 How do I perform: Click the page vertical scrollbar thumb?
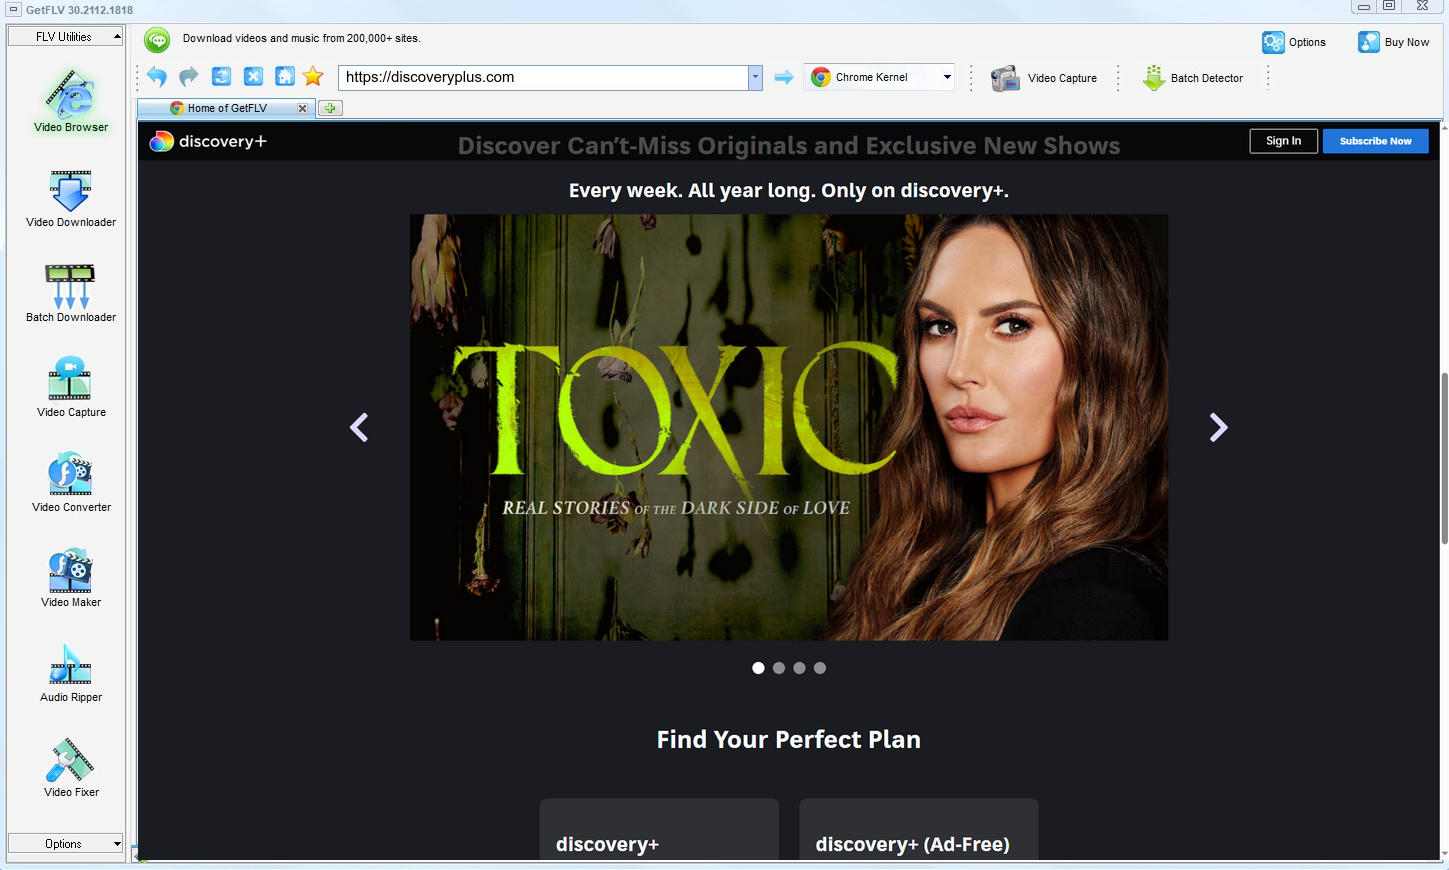coord(1444,458)
